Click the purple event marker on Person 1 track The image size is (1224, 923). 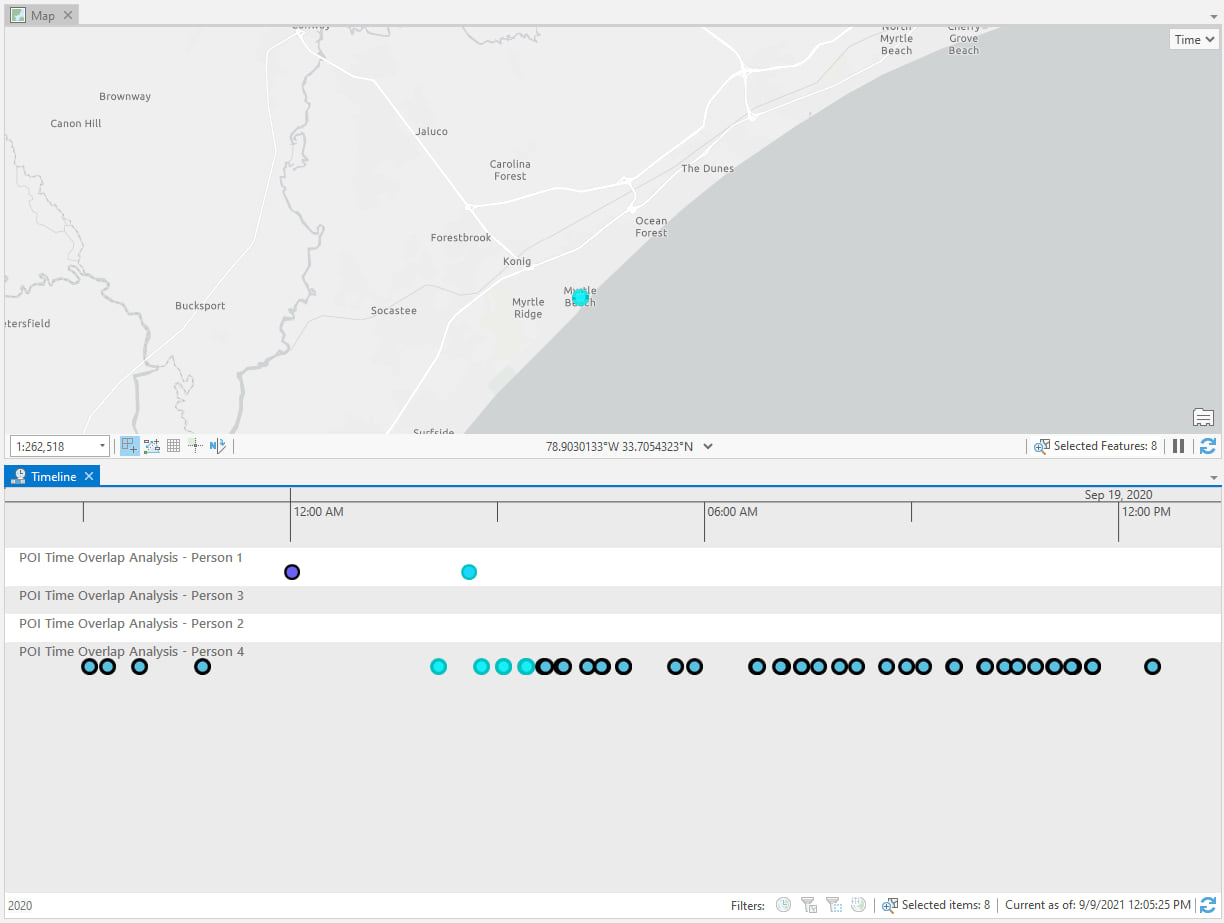click(292, 571)
